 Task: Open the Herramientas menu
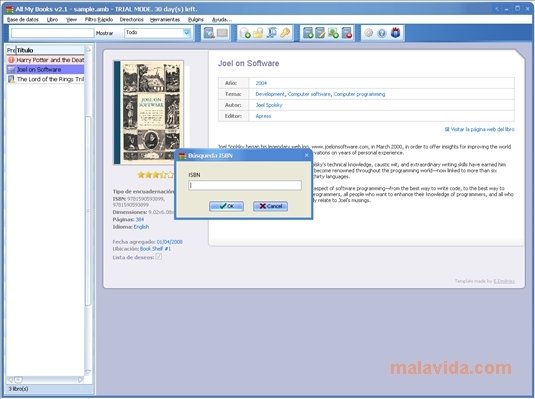point(165,20)
